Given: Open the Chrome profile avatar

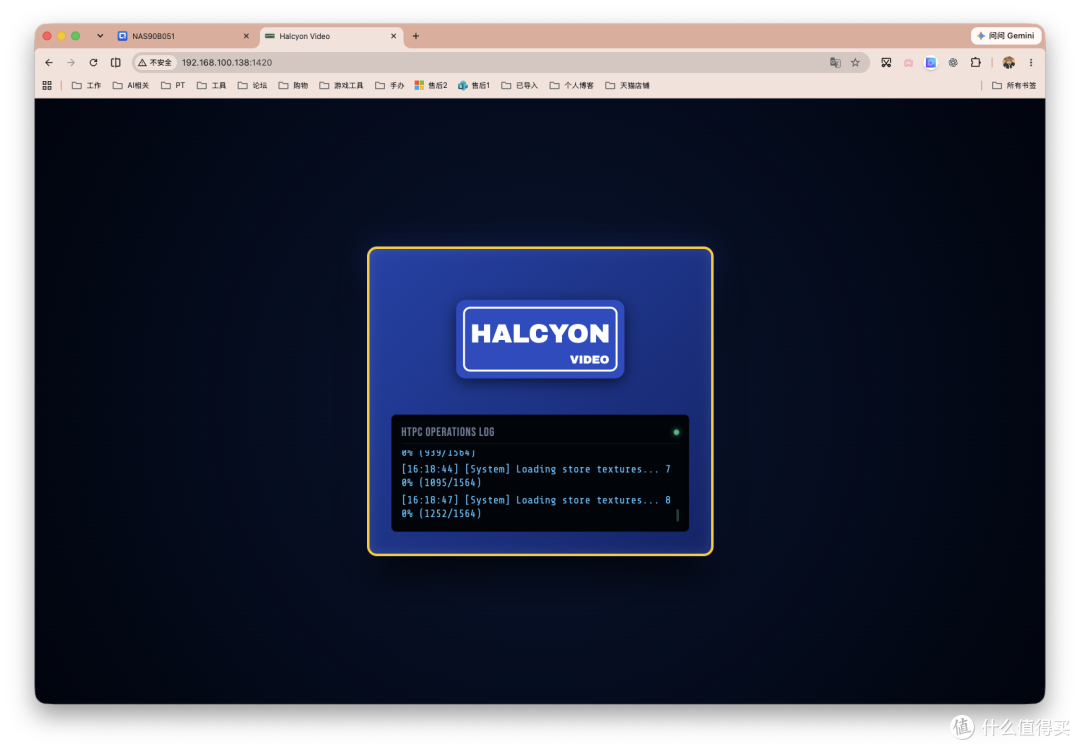Looking at the screenshot, I should click(x=1008, y=63).
